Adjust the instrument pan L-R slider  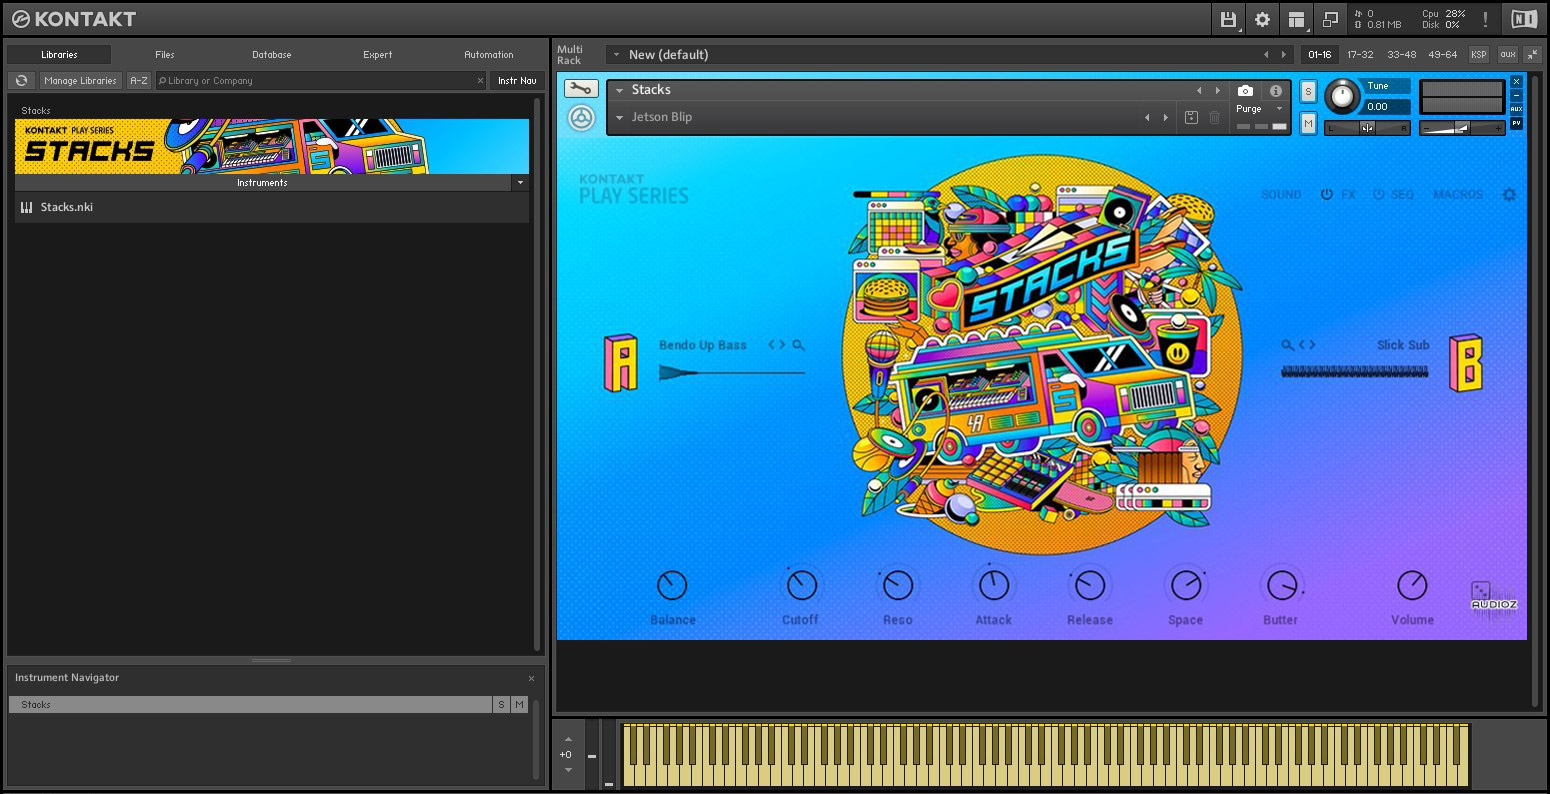(x=1367, y=128)
